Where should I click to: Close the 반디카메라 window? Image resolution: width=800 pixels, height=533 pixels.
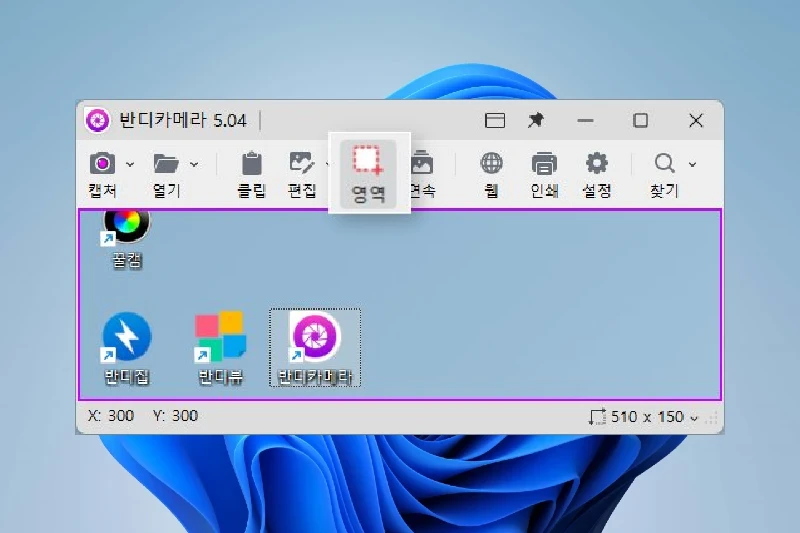tap(696, 121)
